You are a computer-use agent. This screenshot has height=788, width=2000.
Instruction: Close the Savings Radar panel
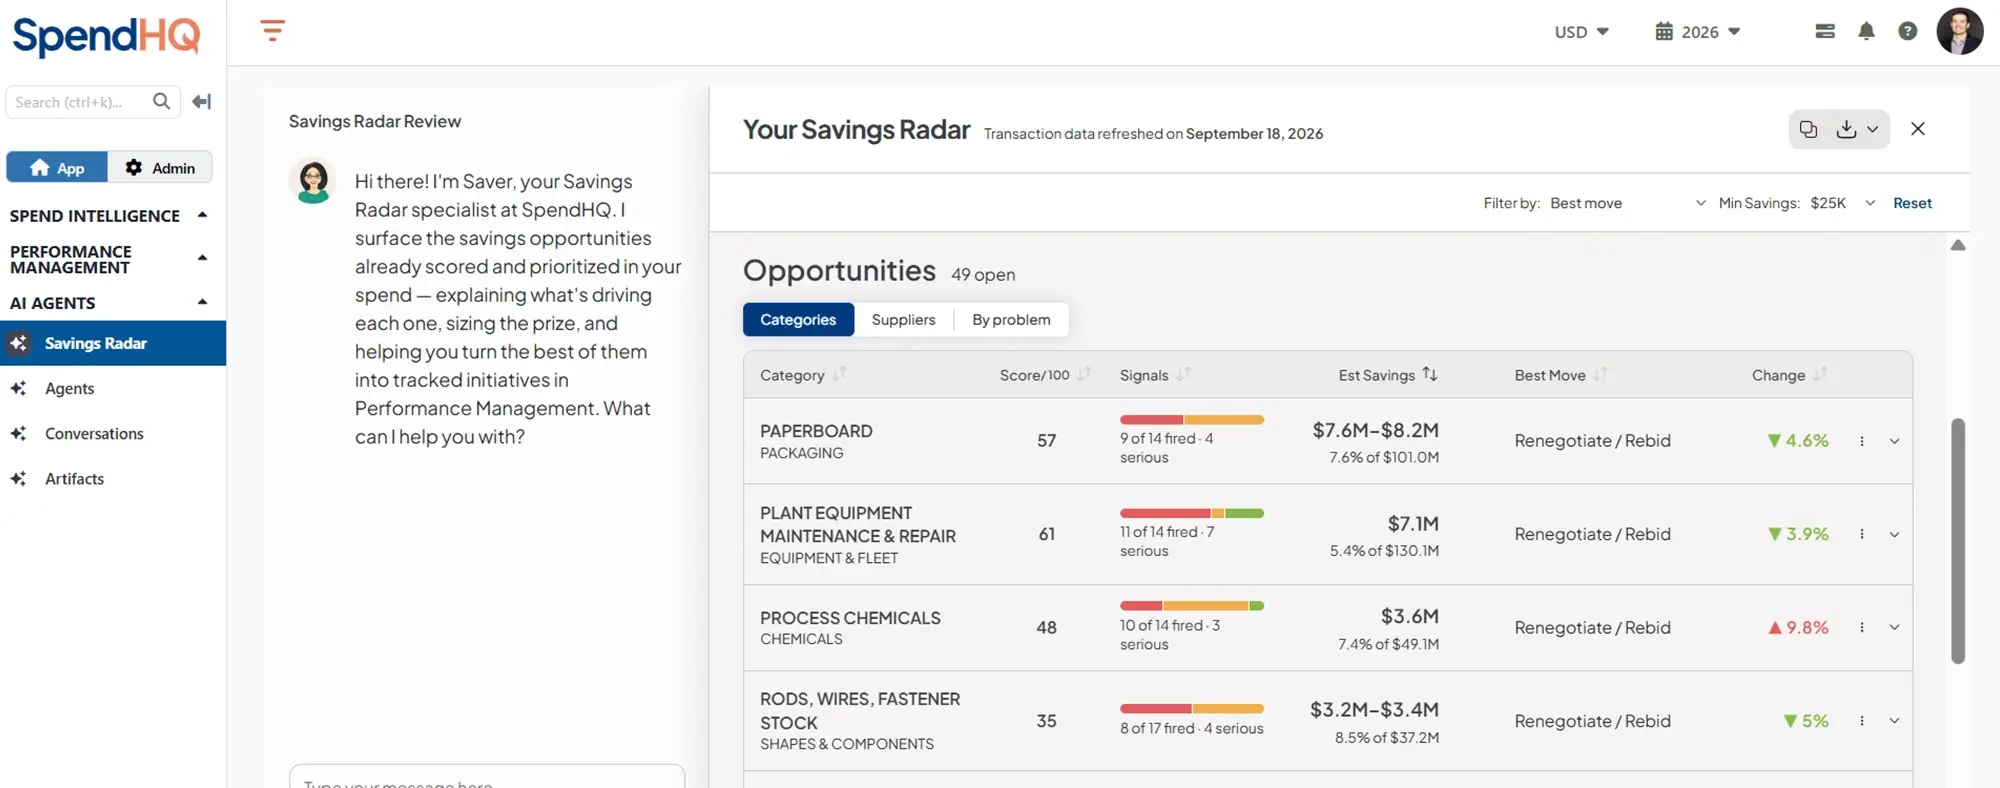click(x=1917, y=128)
